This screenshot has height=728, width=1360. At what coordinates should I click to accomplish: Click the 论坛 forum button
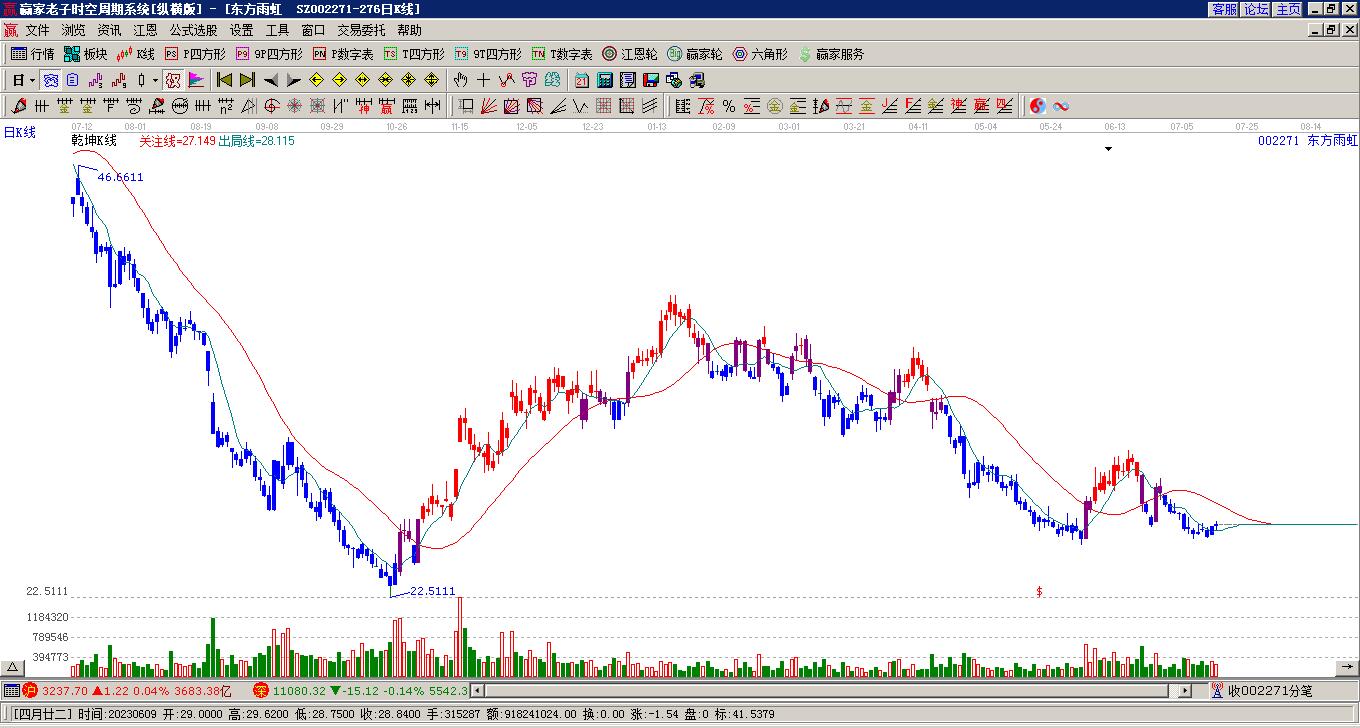(x=1257, y=9)
